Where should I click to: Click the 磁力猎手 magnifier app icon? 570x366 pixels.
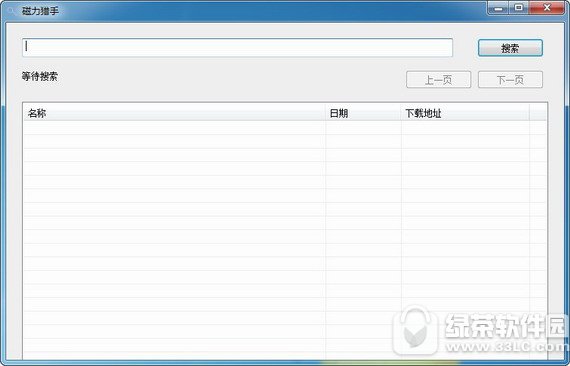pyautogui.click(x=11, y=11)
